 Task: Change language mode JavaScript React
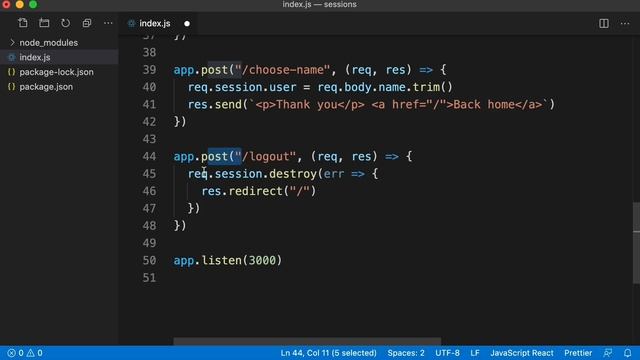click(522, 353)
